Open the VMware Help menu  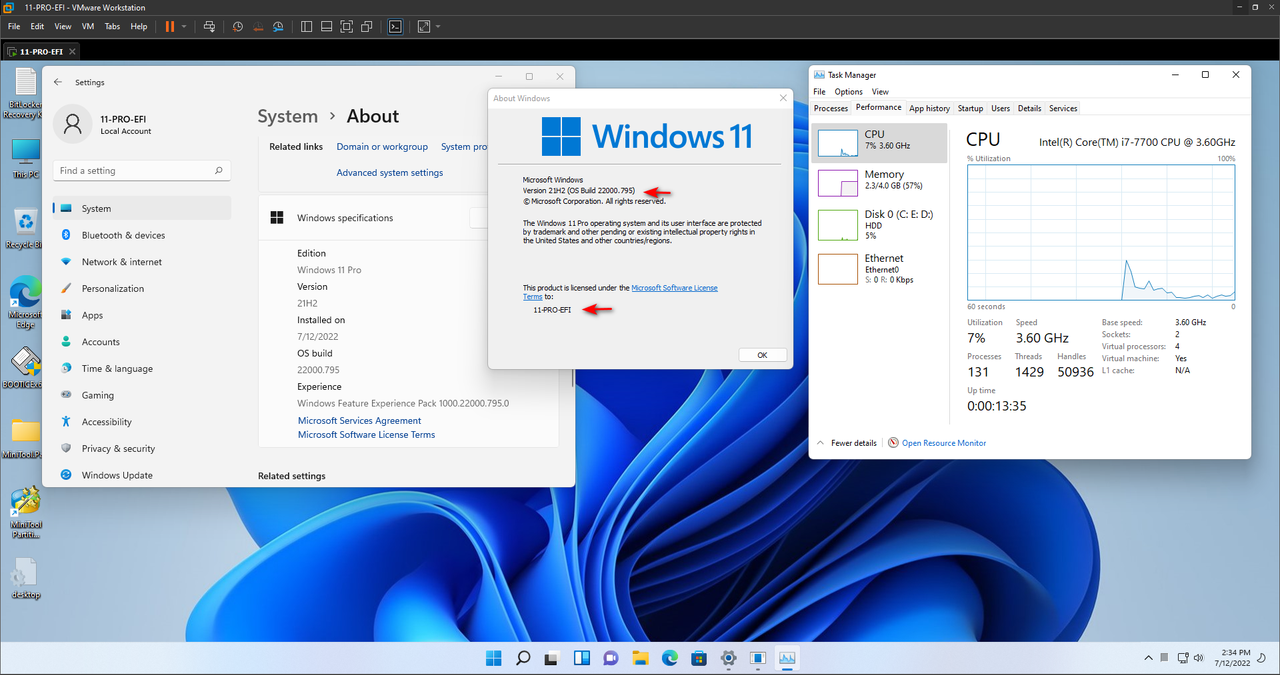139,26
